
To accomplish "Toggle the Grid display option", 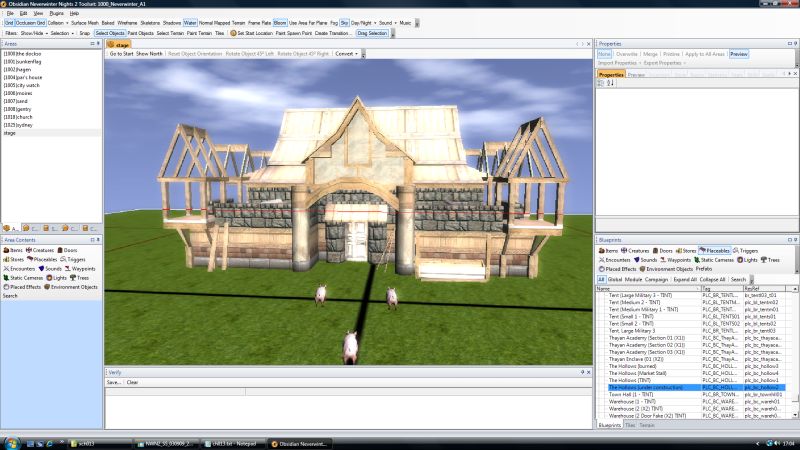I will pyautogui.click(x=9, y=23).
